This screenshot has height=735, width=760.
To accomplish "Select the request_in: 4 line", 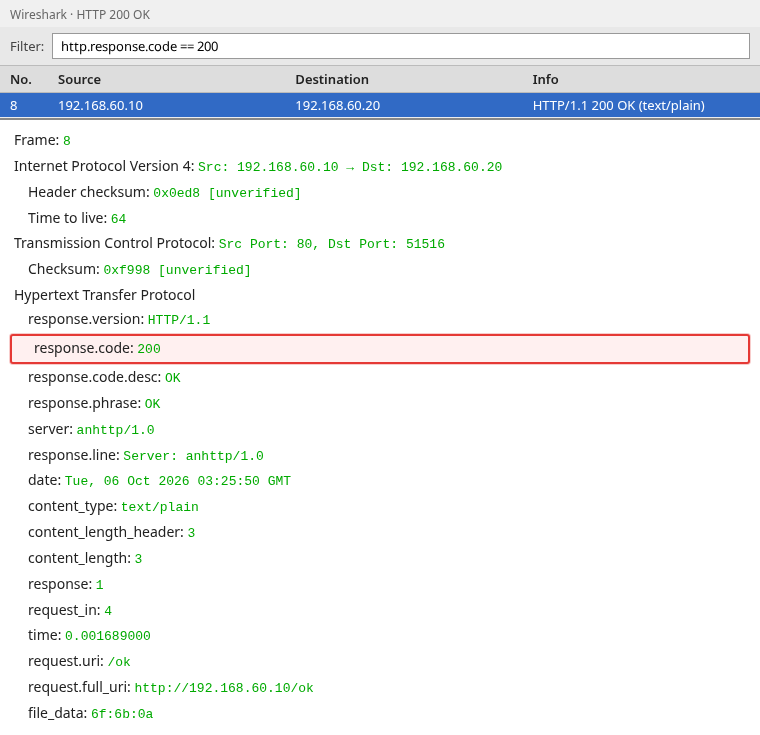I will tap(70, 610).
